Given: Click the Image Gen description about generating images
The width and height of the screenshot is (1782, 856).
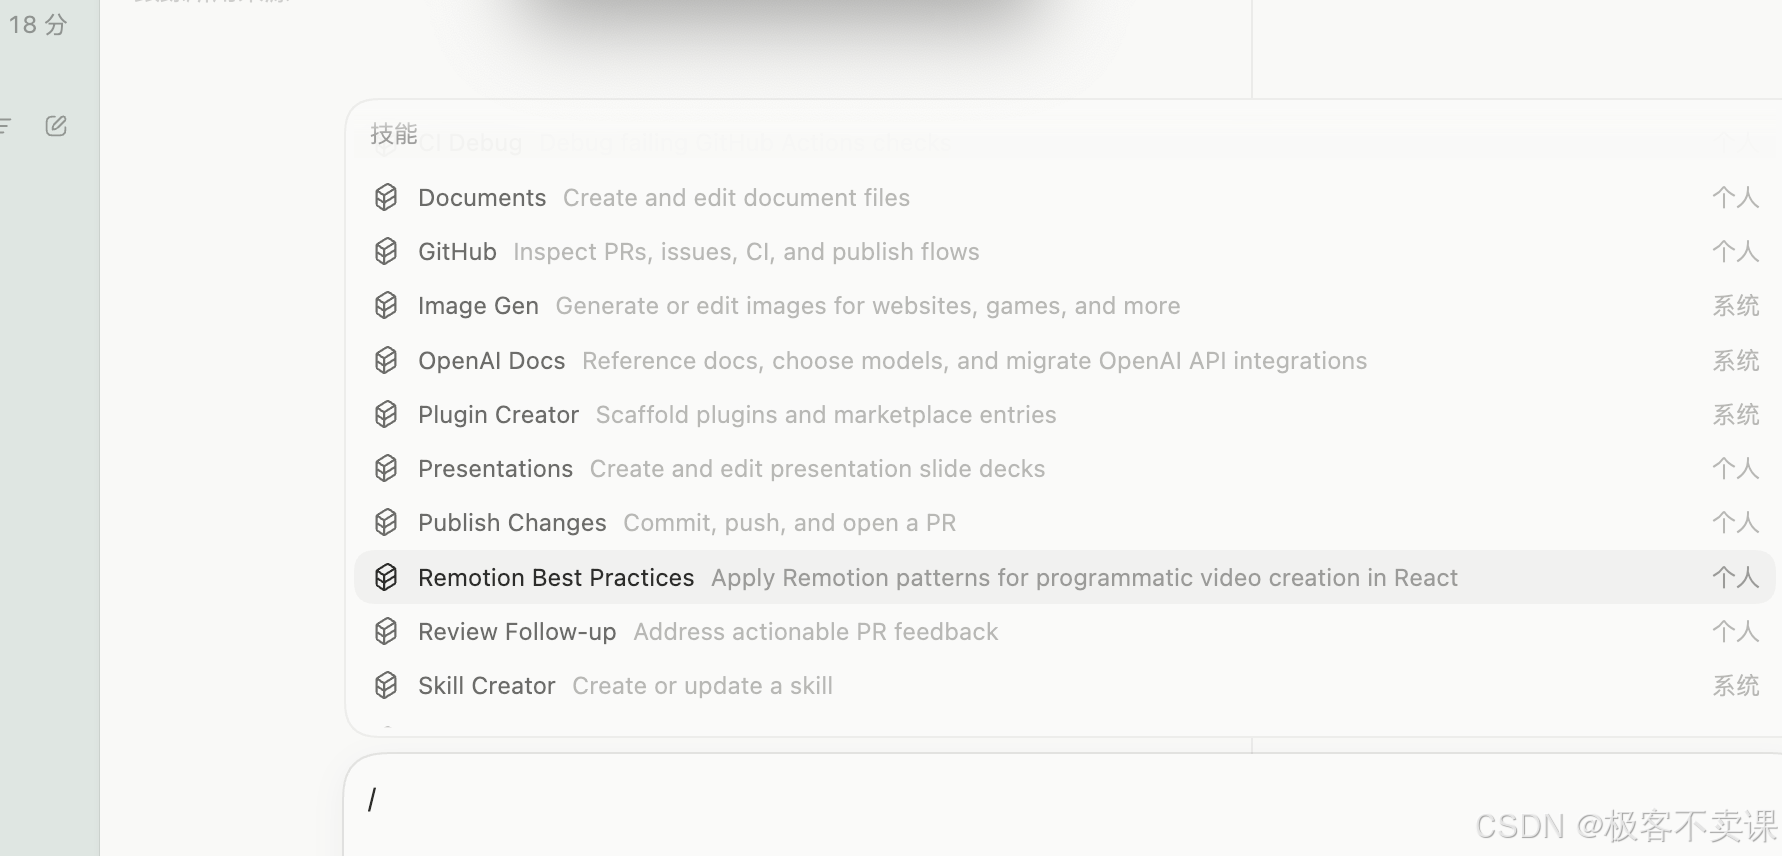Looking at the screenshot, I should 868,306.
